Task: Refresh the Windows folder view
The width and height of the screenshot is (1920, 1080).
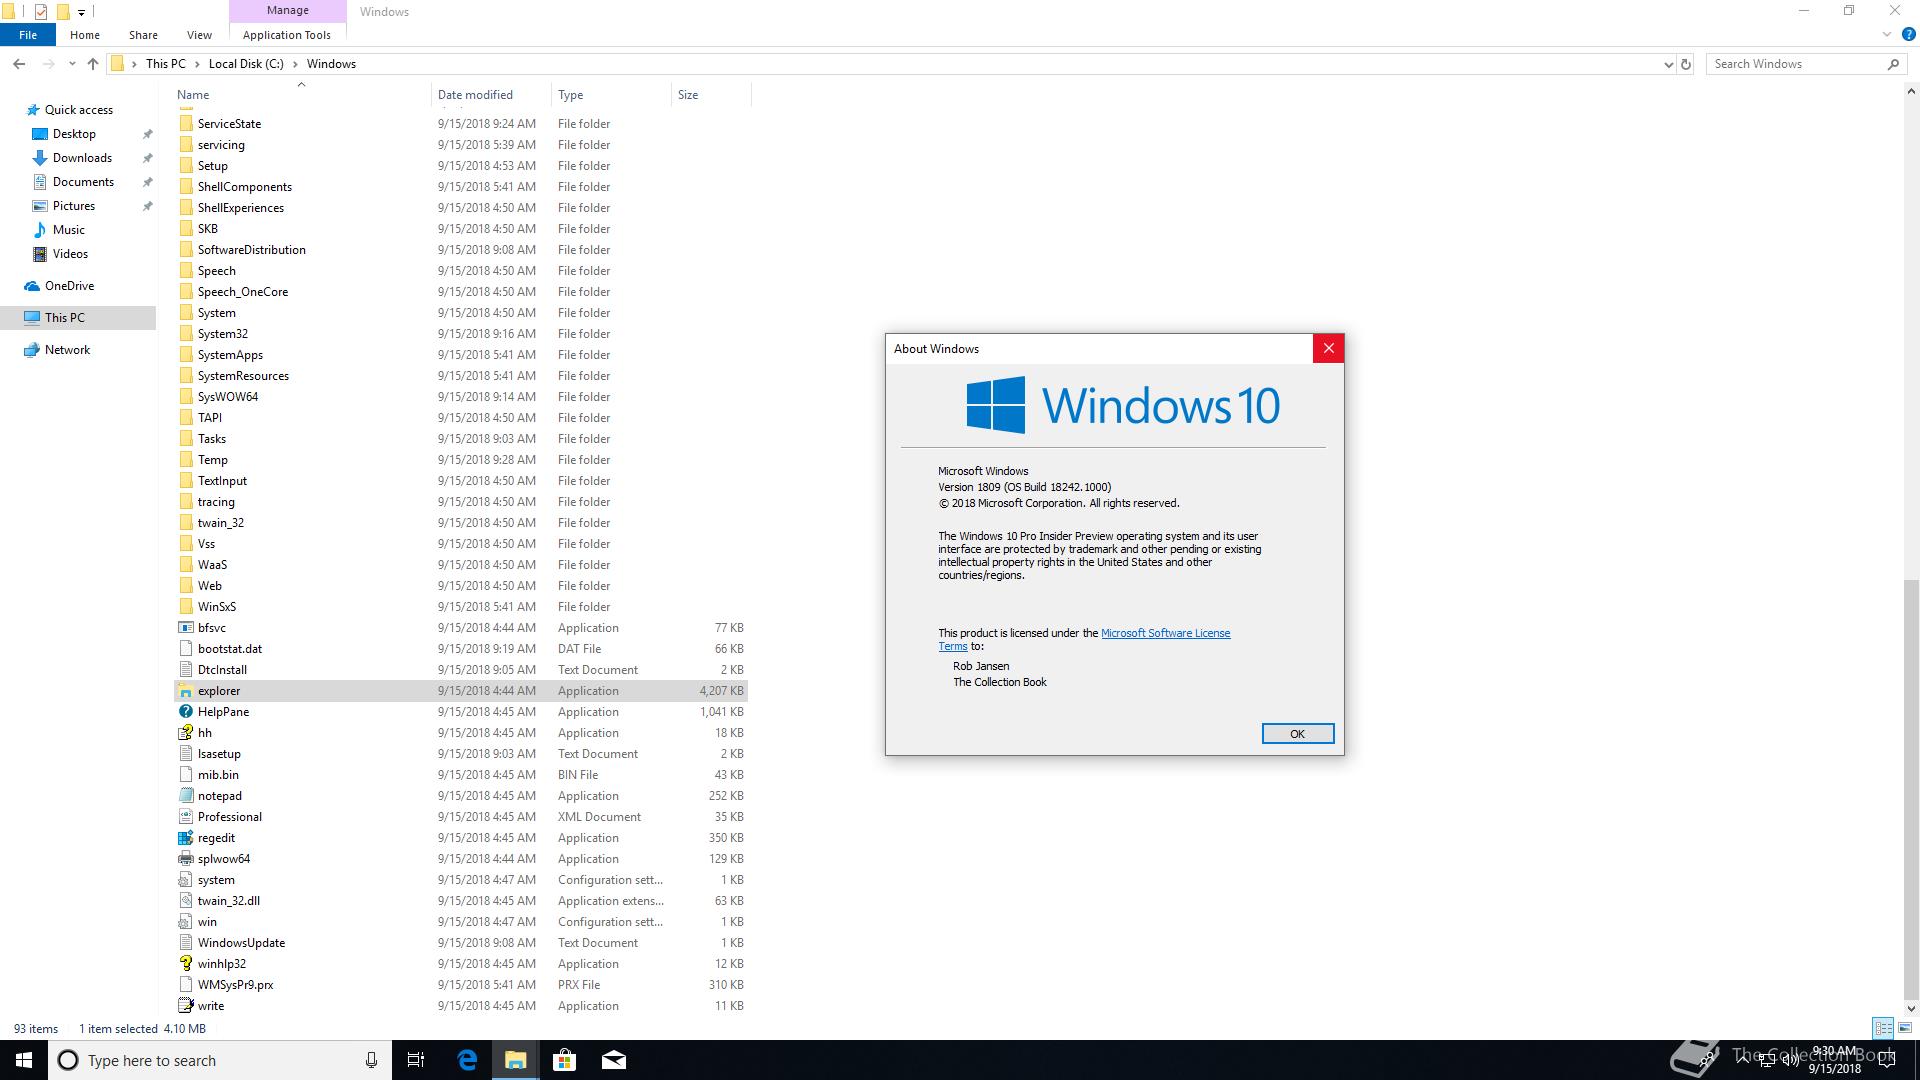Action: click(1685, 64)
